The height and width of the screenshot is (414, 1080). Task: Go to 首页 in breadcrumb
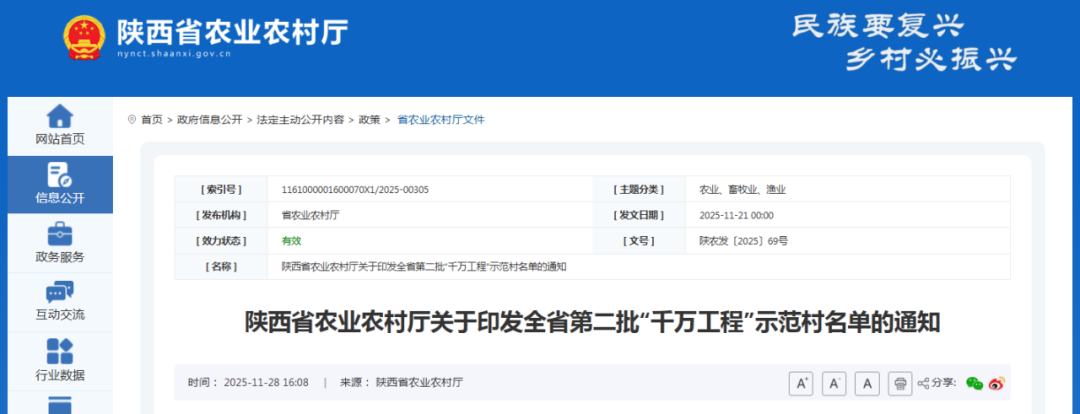(151, 119)
